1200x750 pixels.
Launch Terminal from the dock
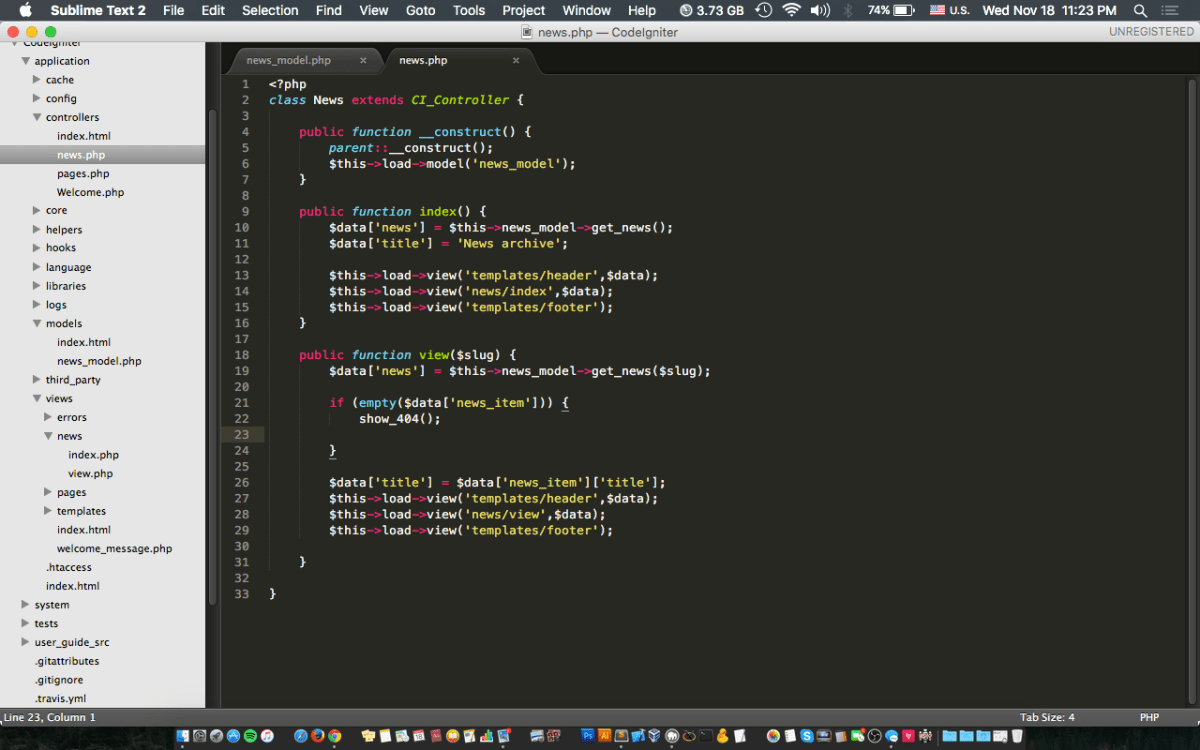coord(706,736)
